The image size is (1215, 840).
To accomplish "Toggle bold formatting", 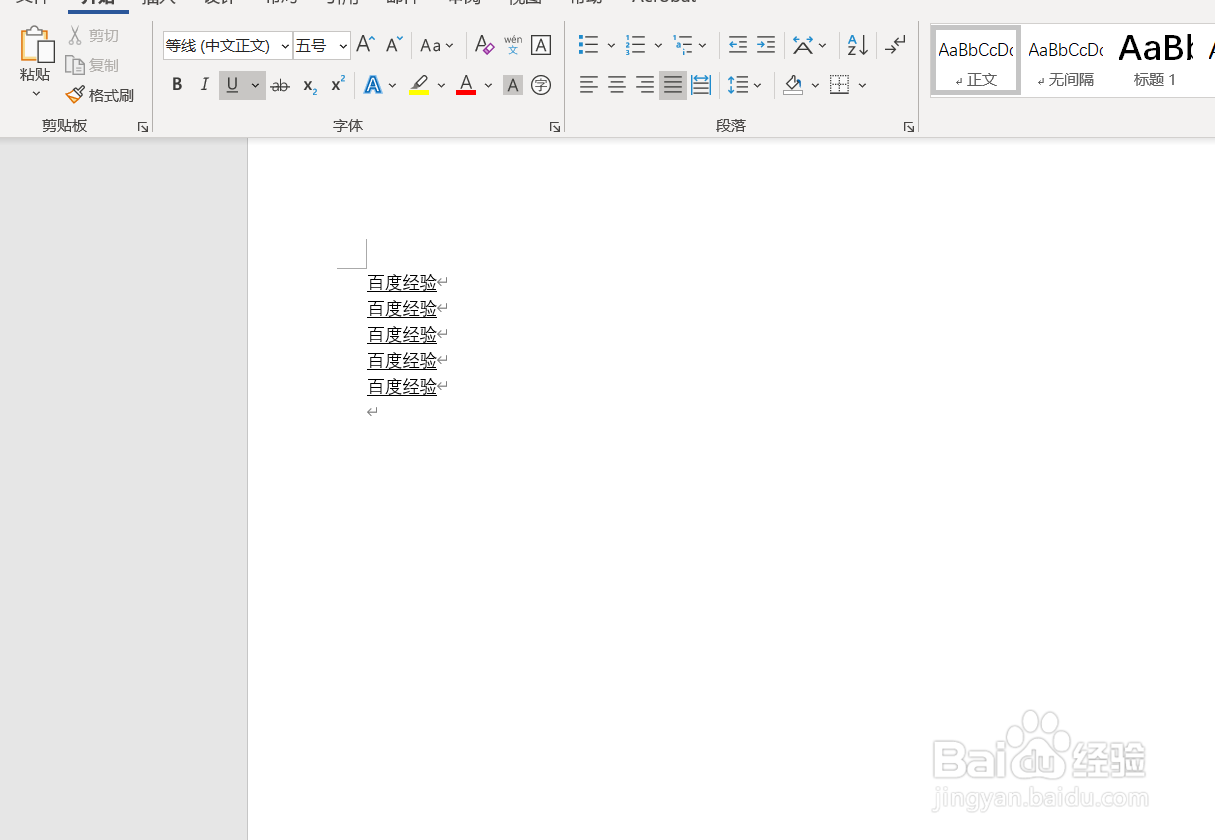I will pos(177,85).
